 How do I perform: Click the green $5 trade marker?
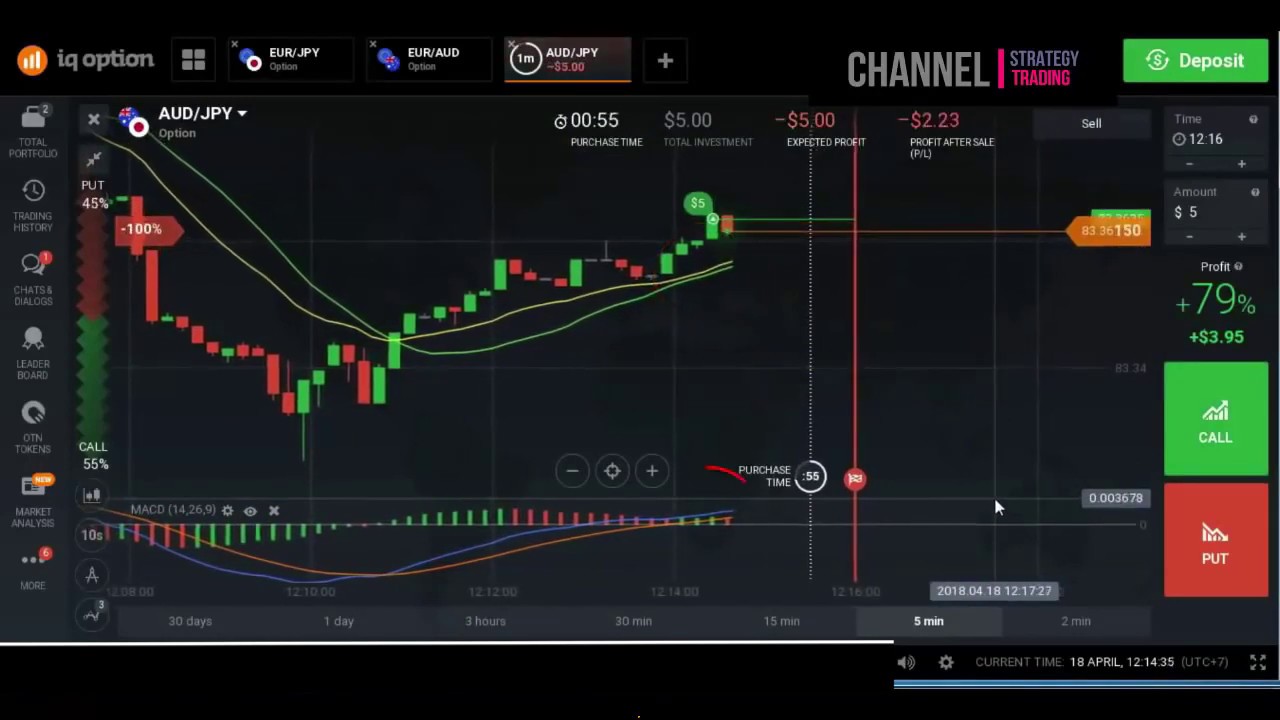[x=698, y=203]
